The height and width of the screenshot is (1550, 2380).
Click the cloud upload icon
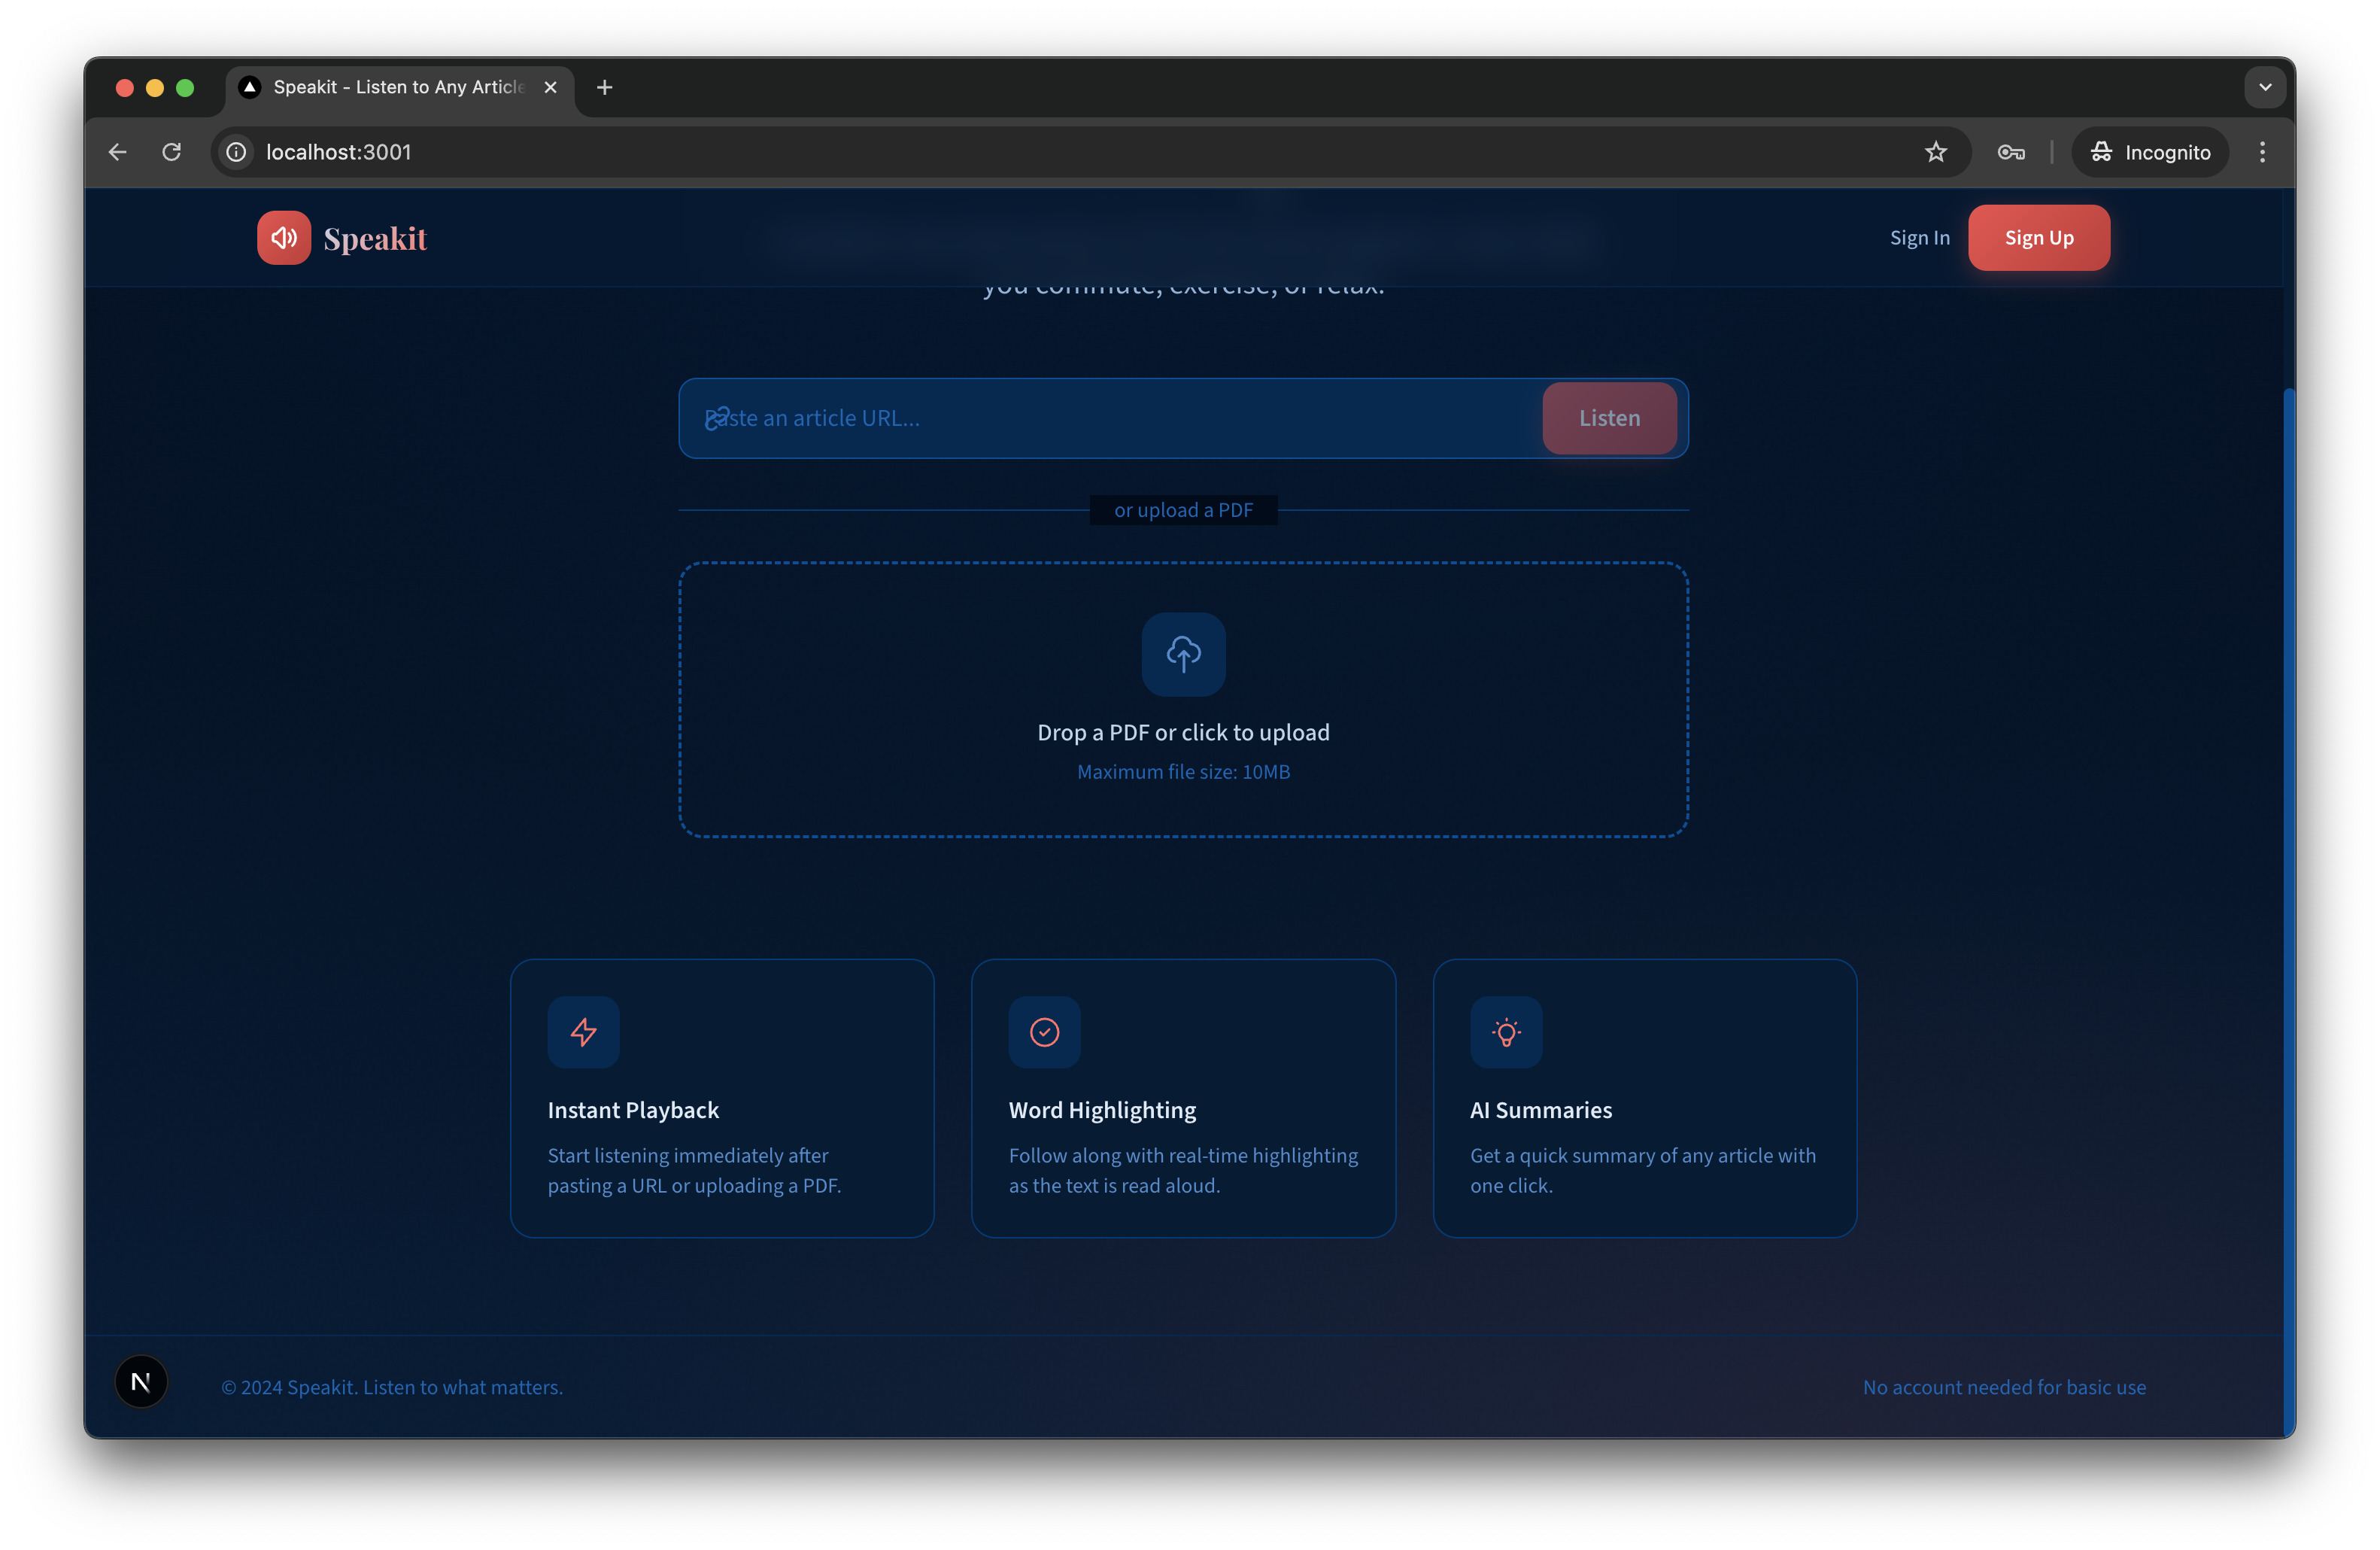point(1183,655)
